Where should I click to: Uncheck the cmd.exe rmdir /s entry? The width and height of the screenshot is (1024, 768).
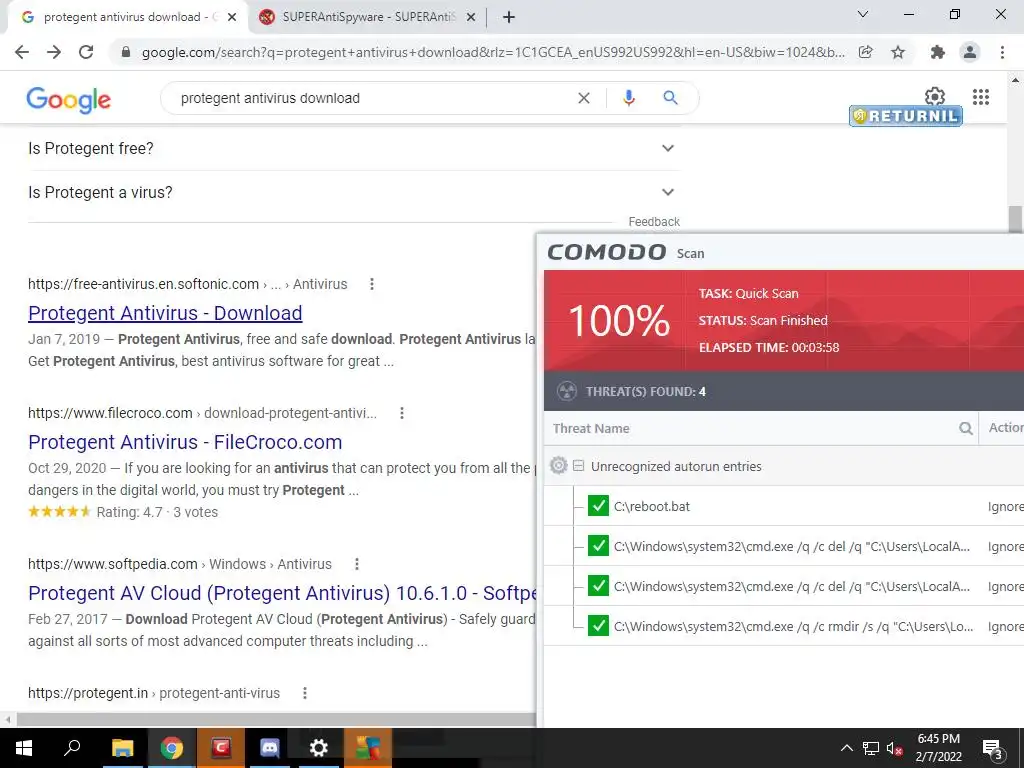pos(598,625)
